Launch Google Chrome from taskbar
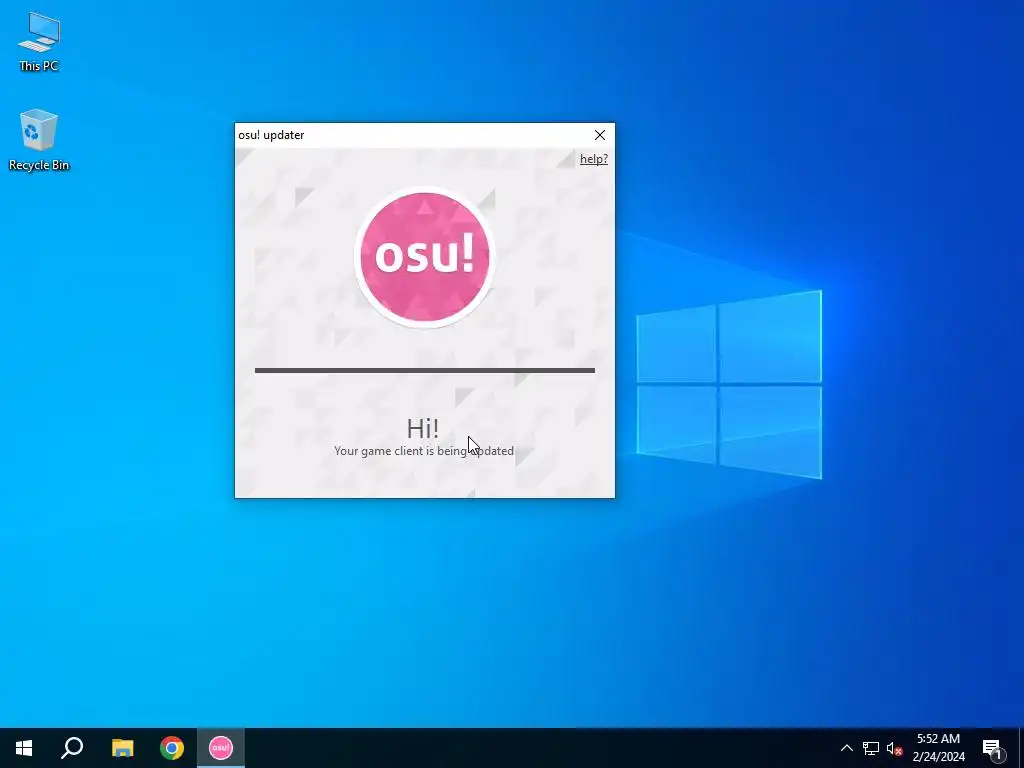1024x768 pixels. [x=172, y=748]
